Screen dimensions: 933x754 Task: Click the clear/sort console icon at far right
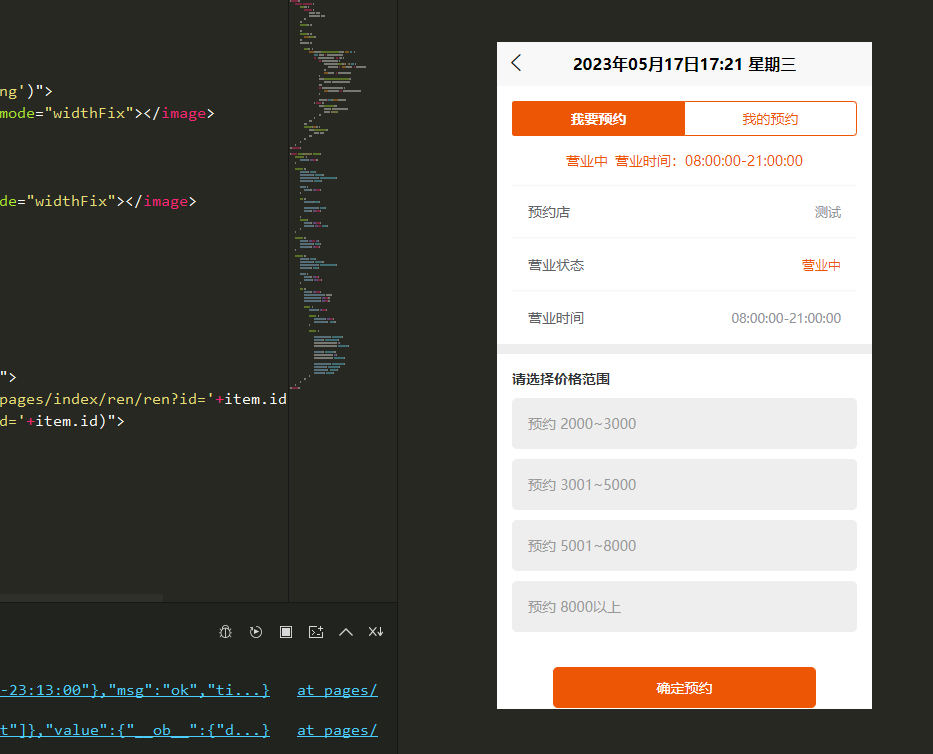tap(376, 632)
